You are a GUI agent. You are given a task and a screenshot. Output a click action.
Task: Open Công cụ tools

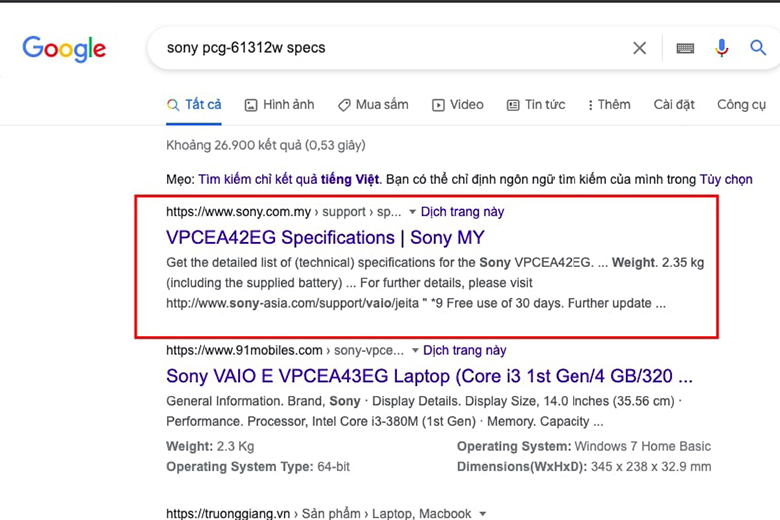coord(741,104)
